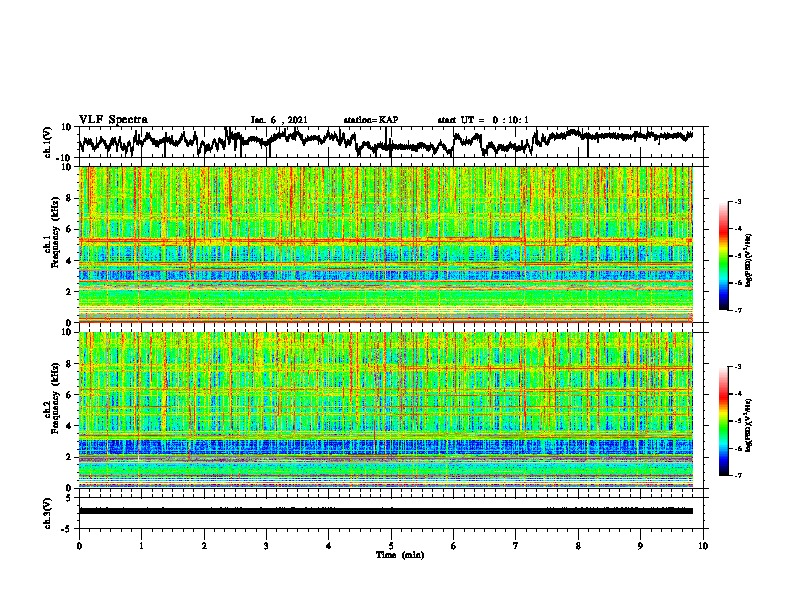Click inside the ch.2 spectrogram panel
Viewport: 792px width, 612px height.
coord(386,410)
